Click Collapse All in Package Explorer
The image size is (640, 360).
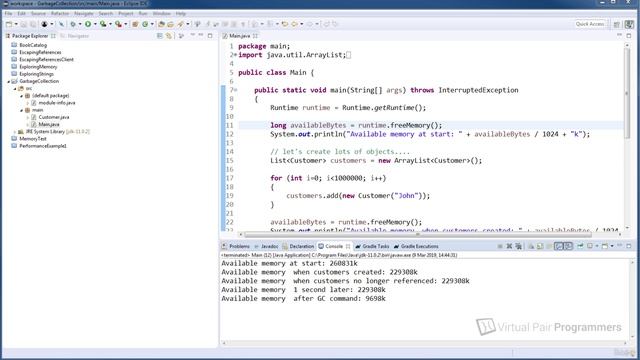tap(160, 36)
